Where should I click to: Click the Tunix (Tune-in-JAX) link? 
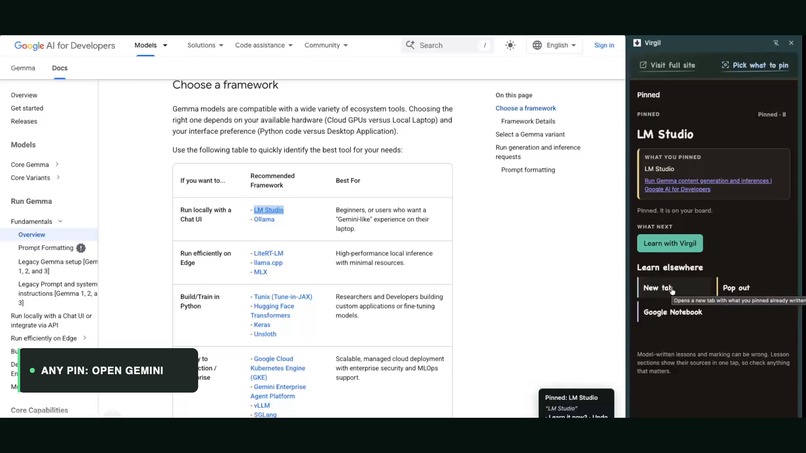click(x=283, y=297)
